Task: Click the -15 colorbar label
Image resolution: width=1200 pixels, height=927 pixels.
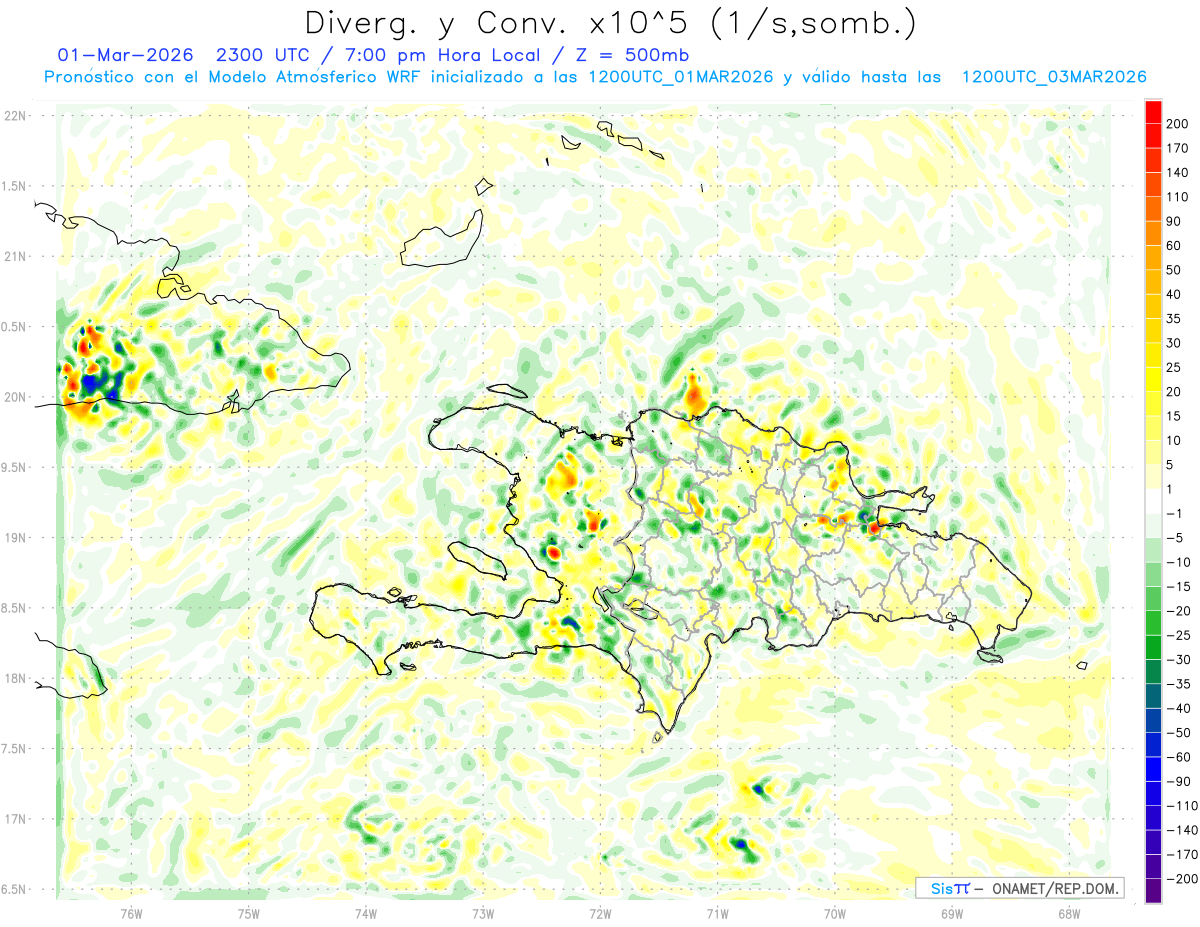Action: pyautogui.click(x=1179, y=587)
